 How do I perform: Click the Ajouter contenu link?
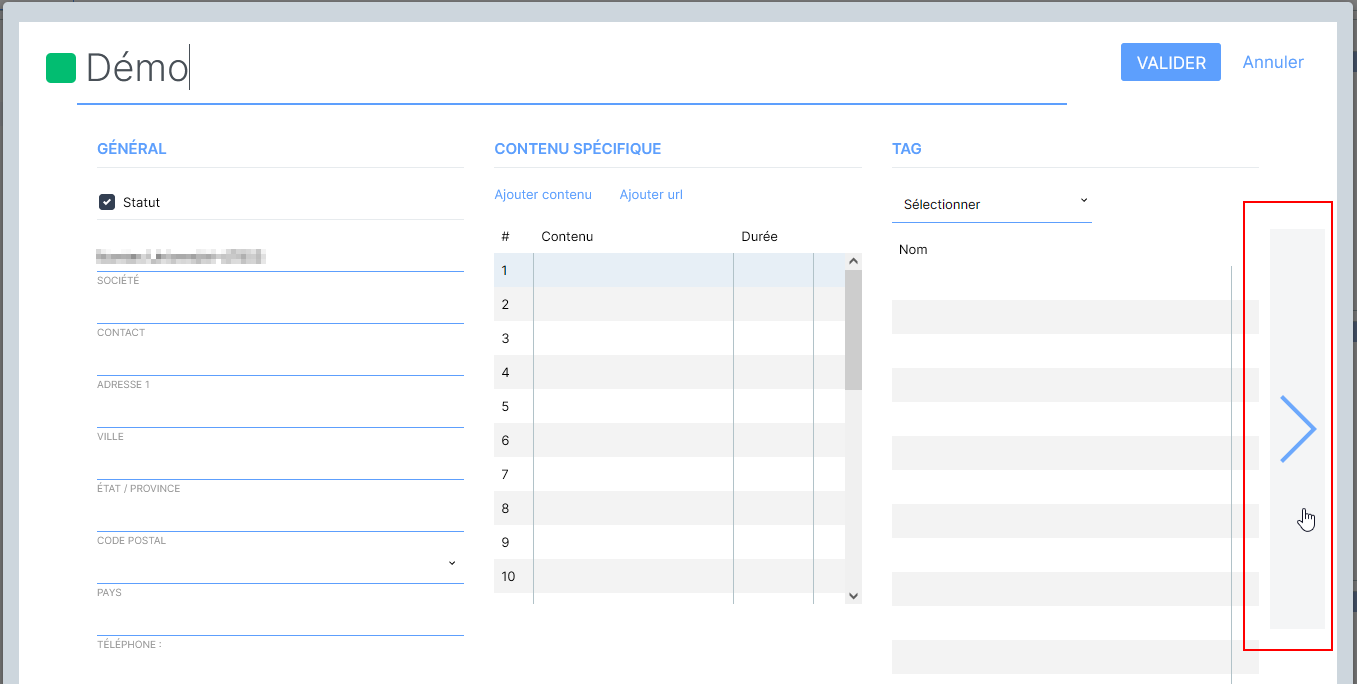[x=543, y=195]
